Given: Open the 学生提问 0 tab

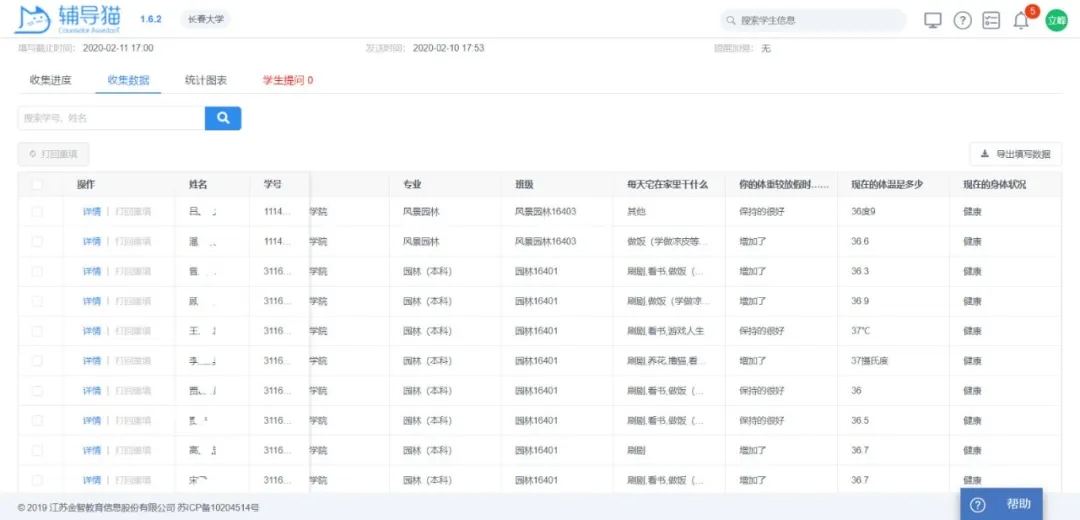Looking at the screenshot, I should 288,81.
